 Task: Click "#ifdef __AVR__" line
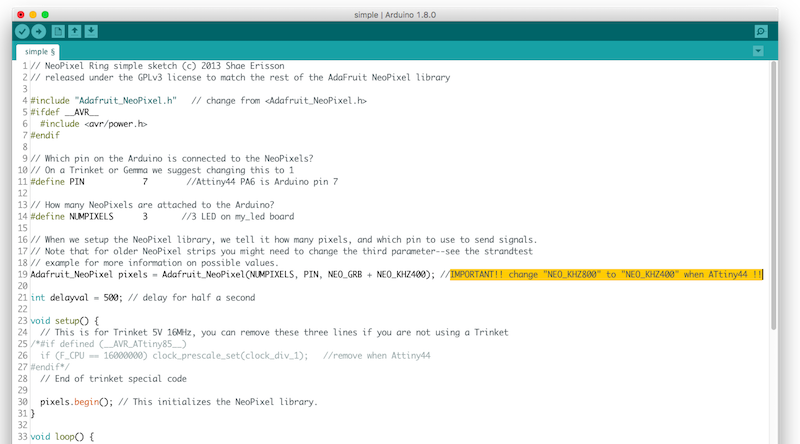tap(64, 112)
